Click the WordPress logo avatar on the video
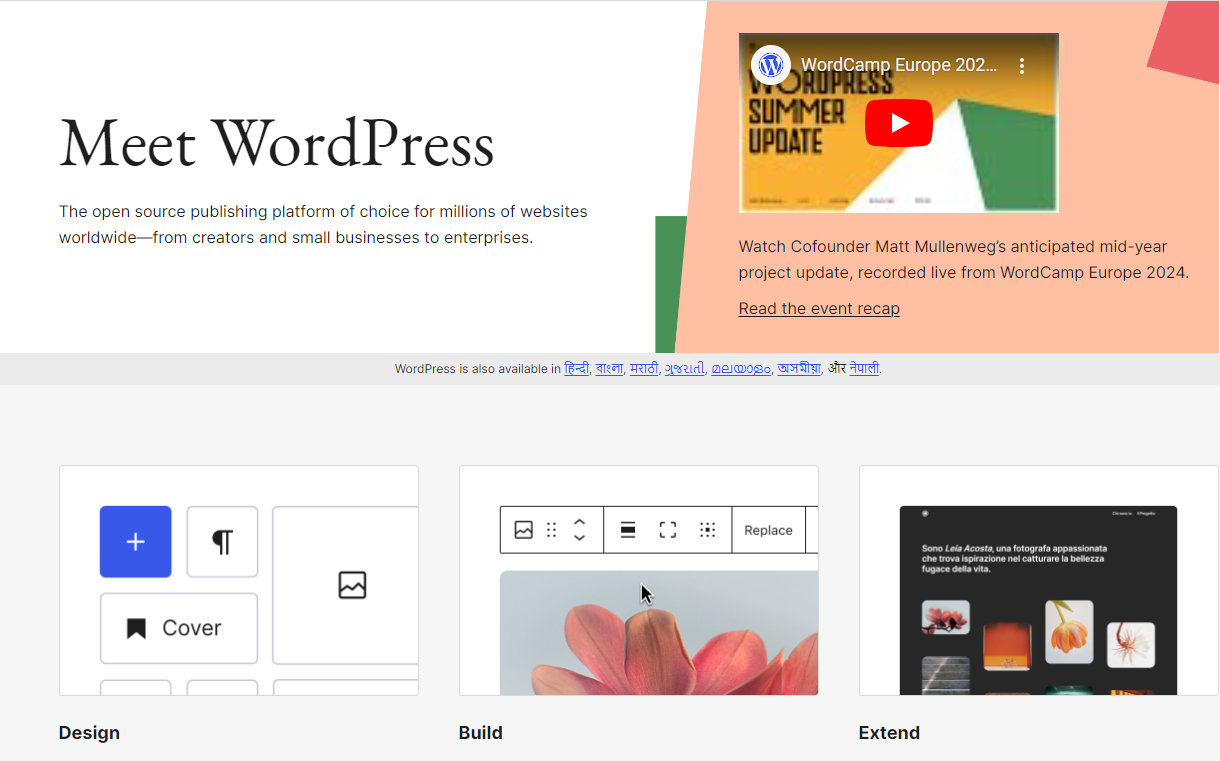Viewport: 1220px width, 761px height. coord(770,64)
